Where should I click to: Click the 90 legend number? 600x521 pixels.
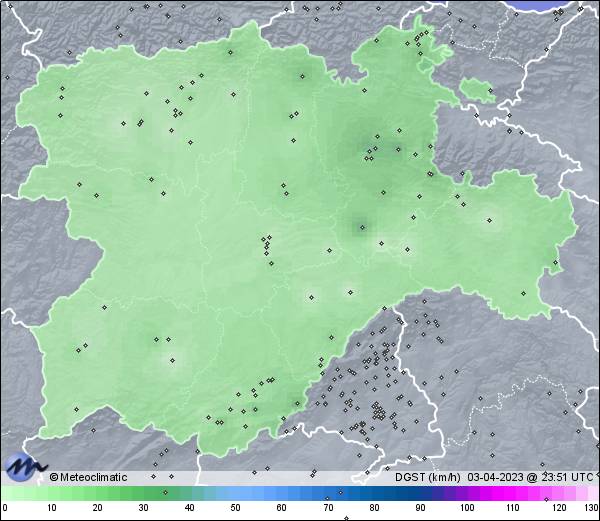pos(420,508)
